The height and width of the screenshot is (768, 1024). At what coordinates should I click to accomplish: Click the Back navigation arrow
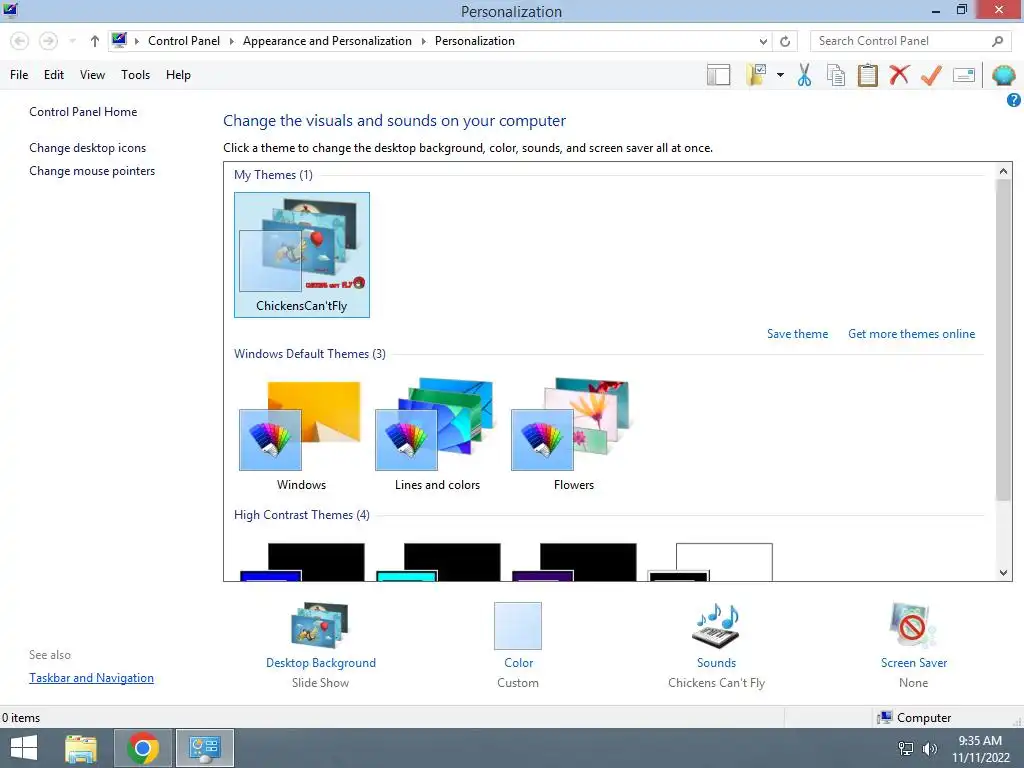click(x=20, y=41)
